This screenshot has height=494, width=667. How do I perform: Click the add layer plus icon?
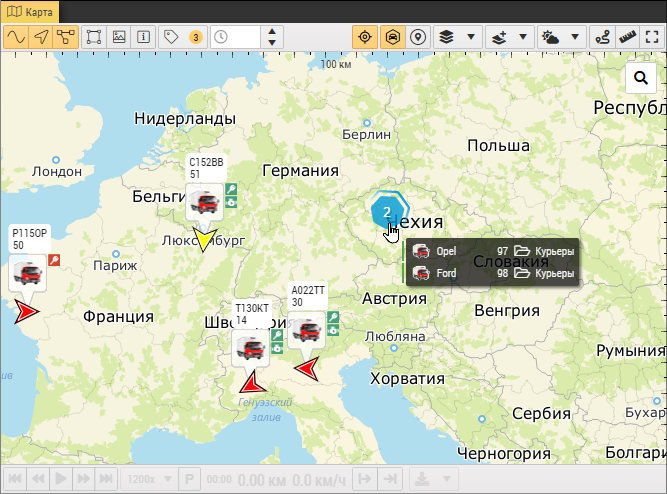point(499,37)
